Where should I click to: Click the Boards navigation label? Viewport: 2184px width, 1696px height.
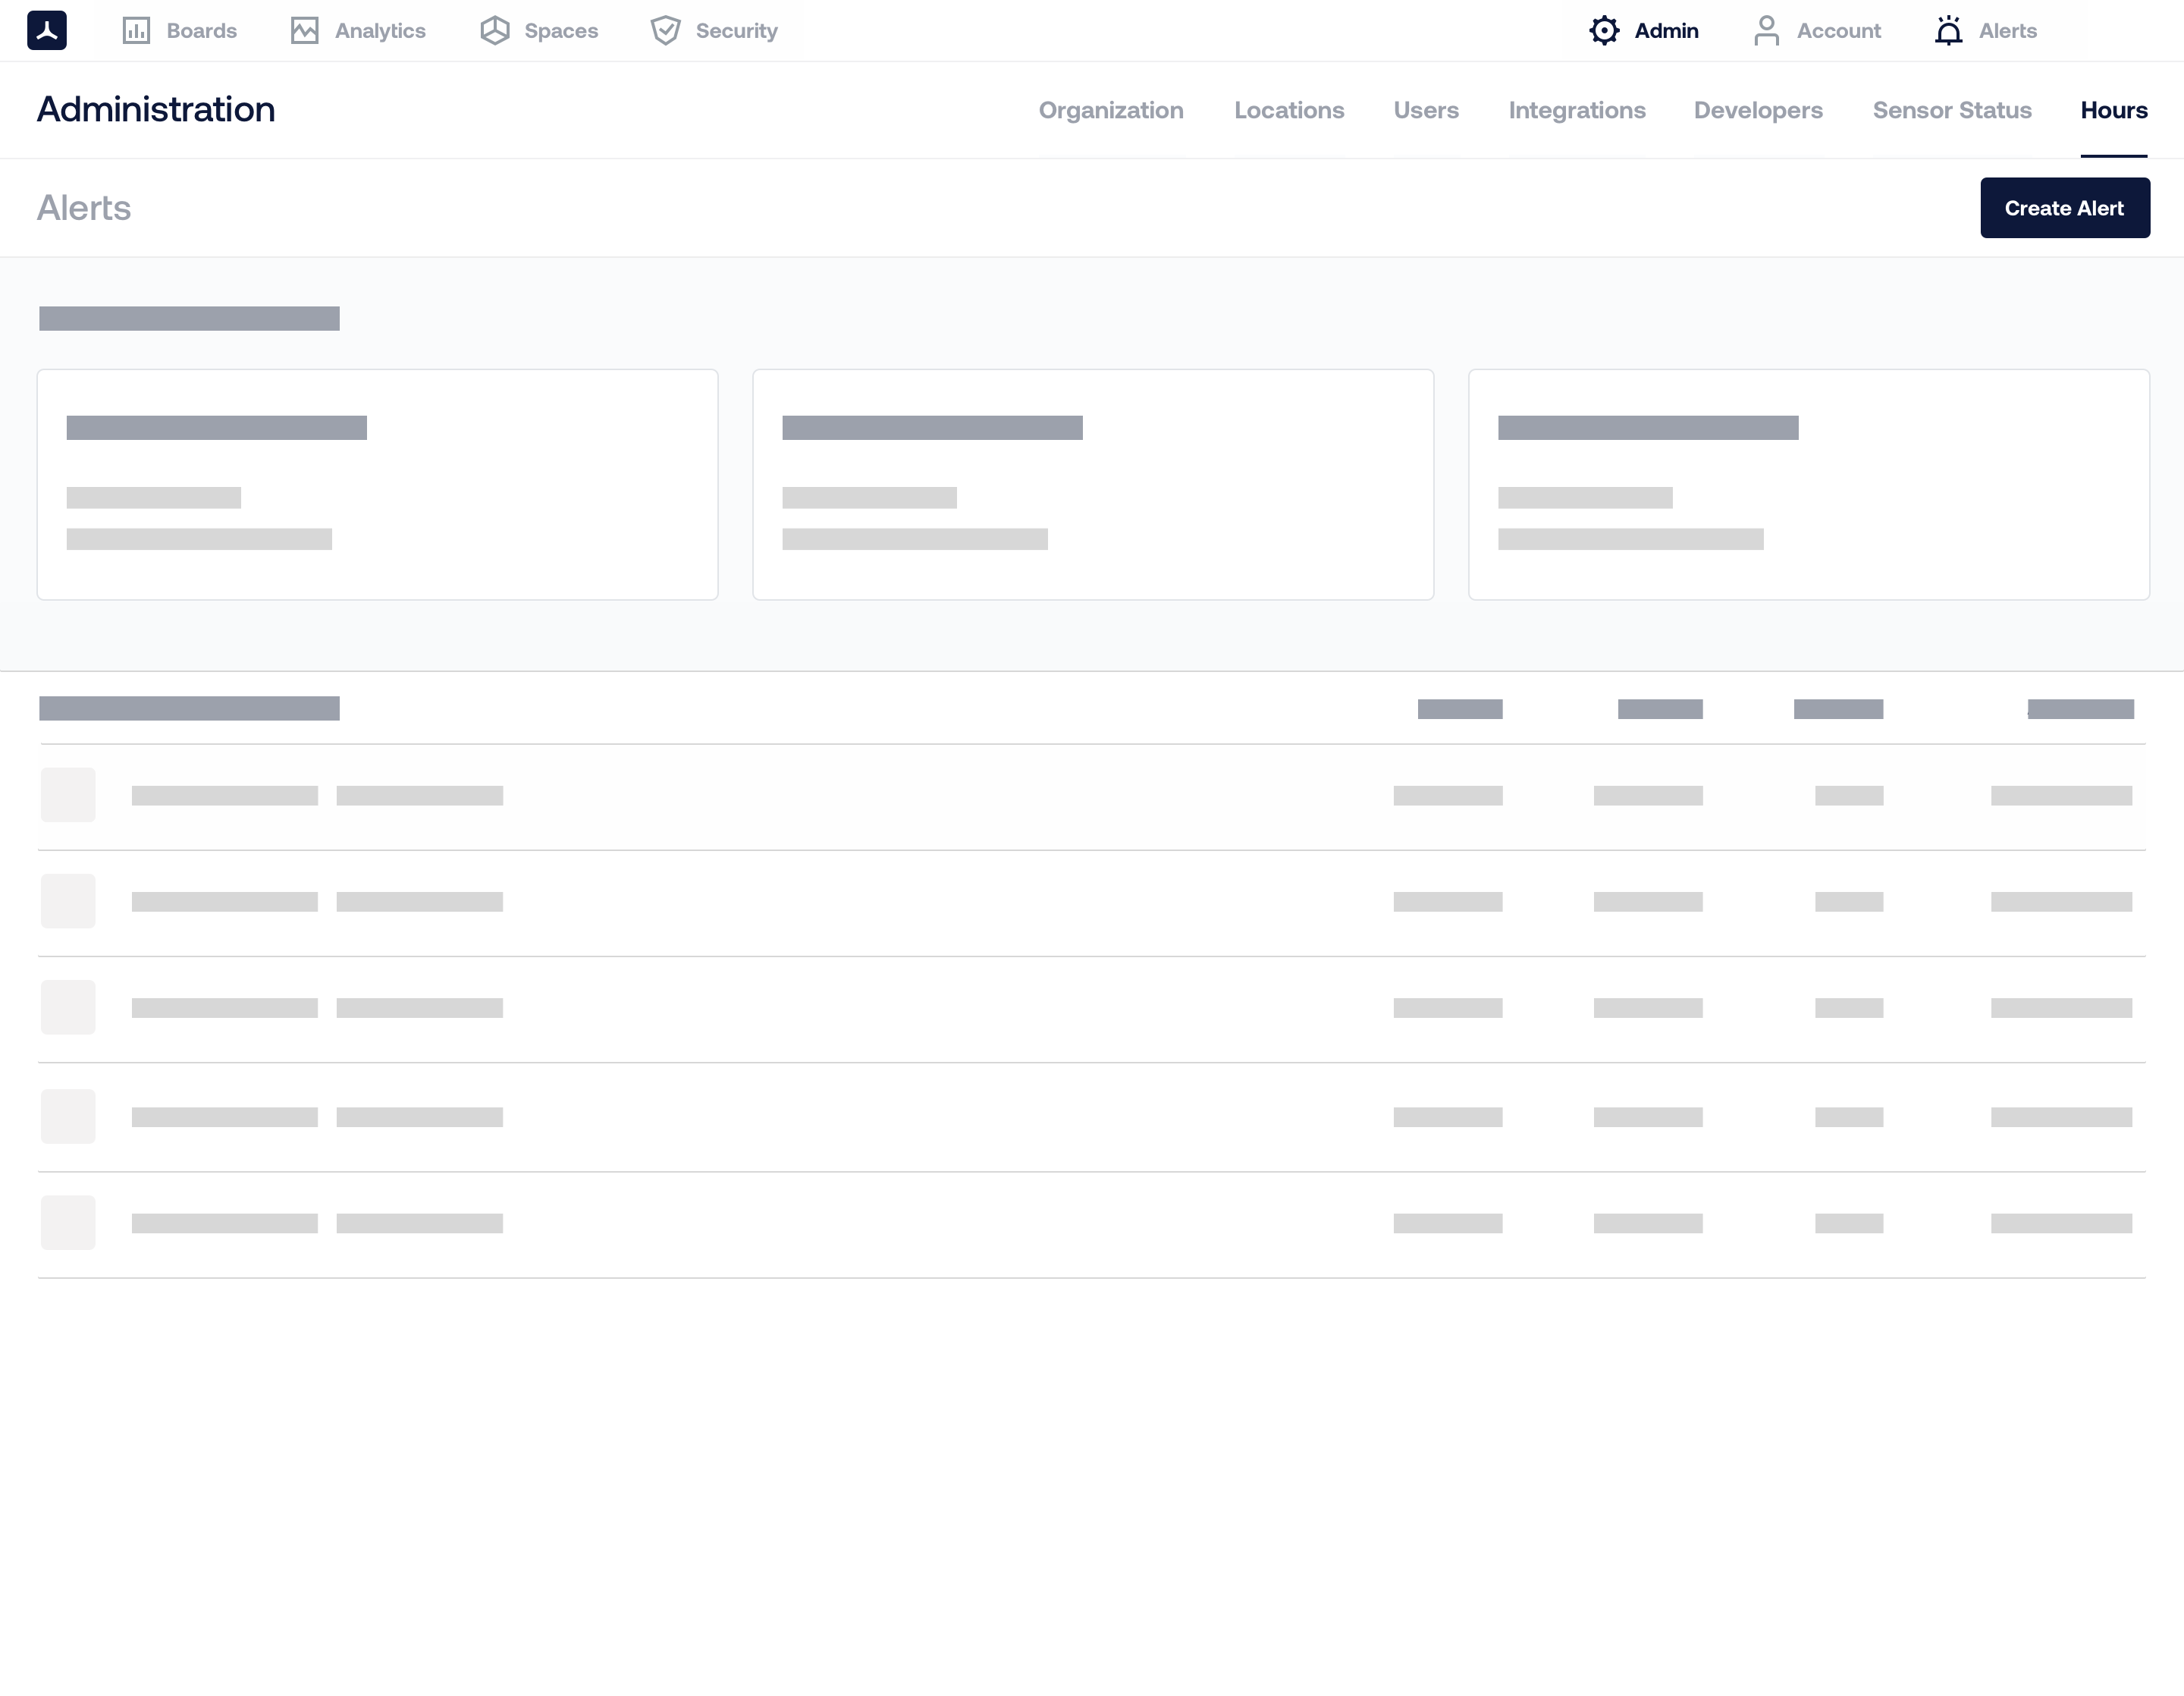tap(202, 30)
